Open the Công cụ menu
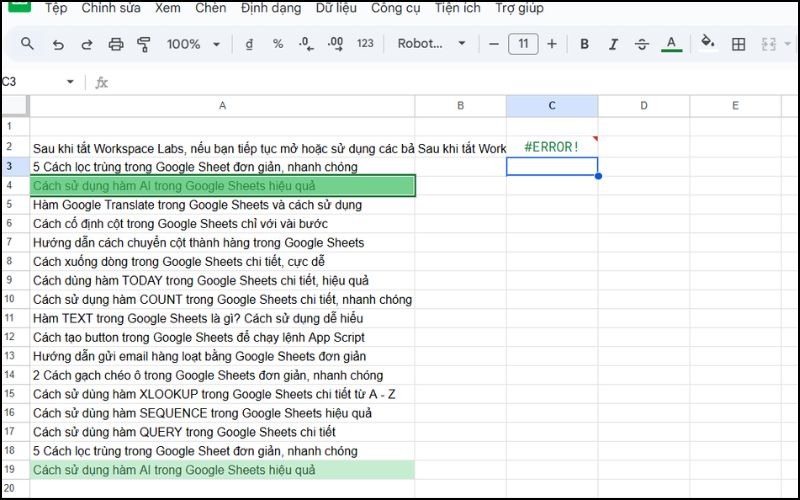The width and height of the screenshot is (800, 500). click(395, 8)
